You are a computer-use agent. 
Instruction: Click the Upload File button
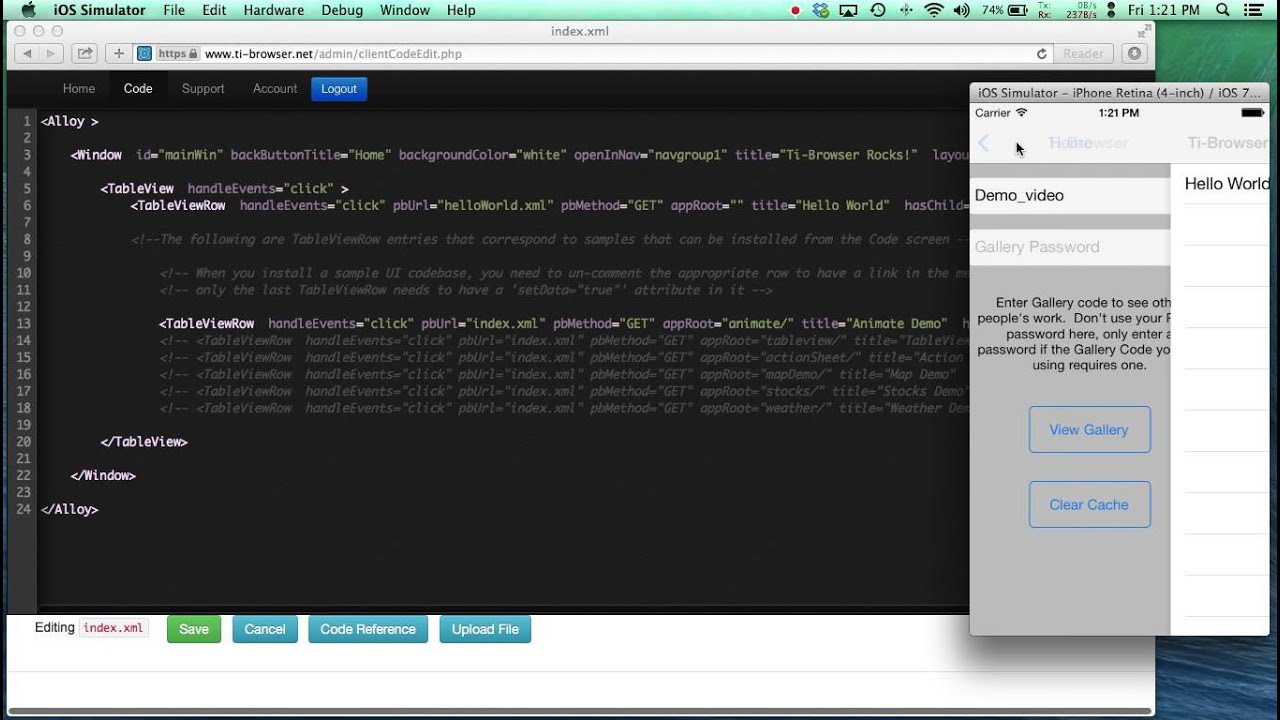pos(485,629)
